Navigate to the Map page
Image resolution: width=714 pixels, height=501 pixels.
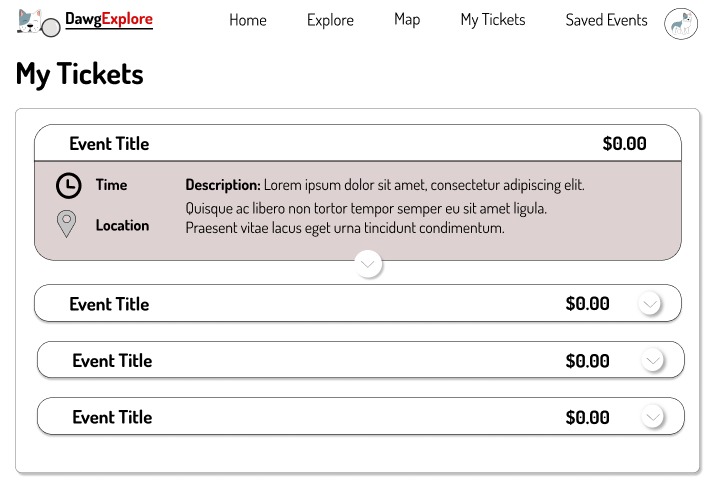point(407,20)
